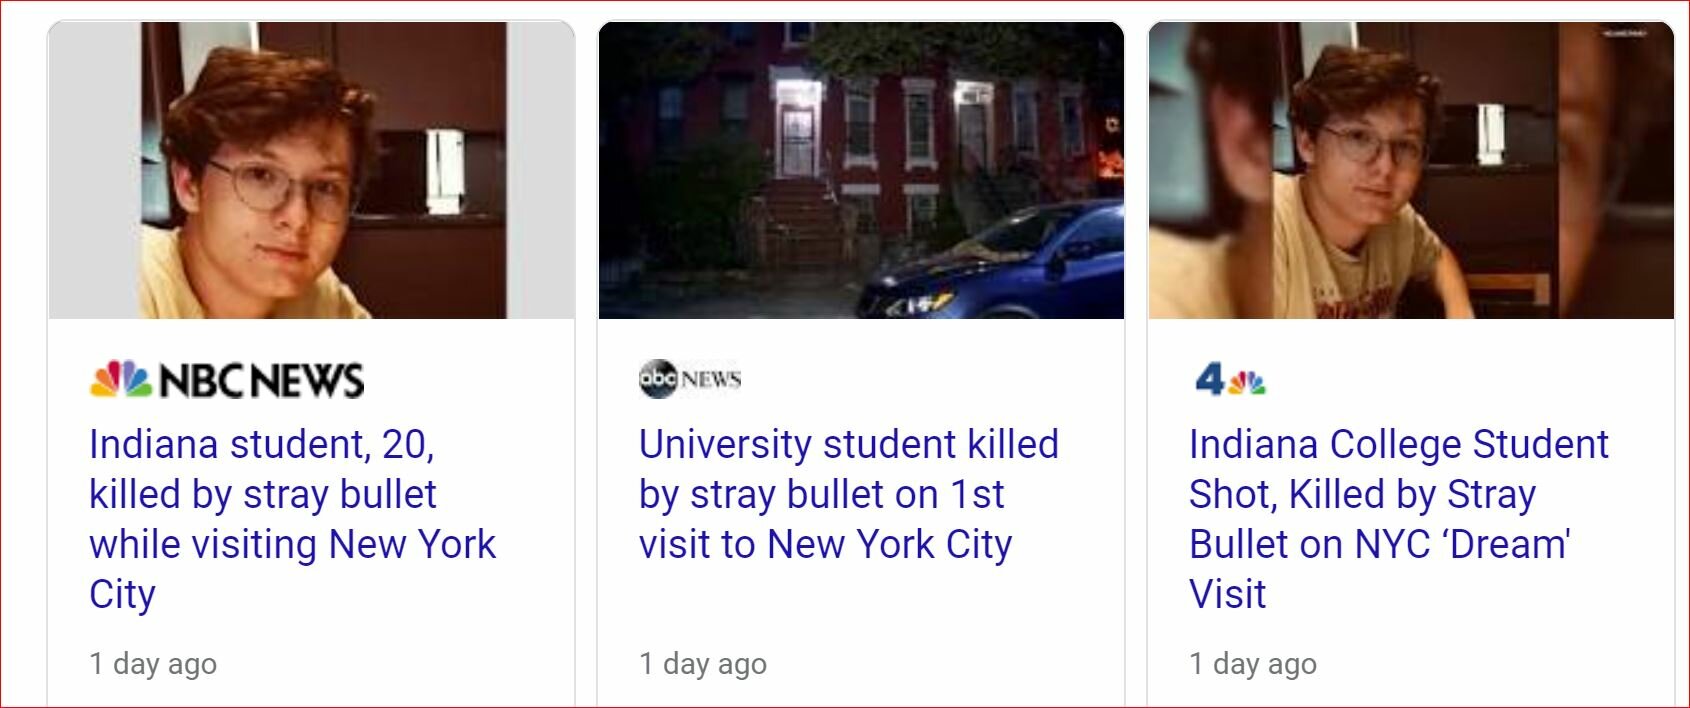Image resolution: width=1690 pixels, height=708 pixels.
Task: Click the watermark in NBC 4 photo corner
Action: [x=1625, y=34]
